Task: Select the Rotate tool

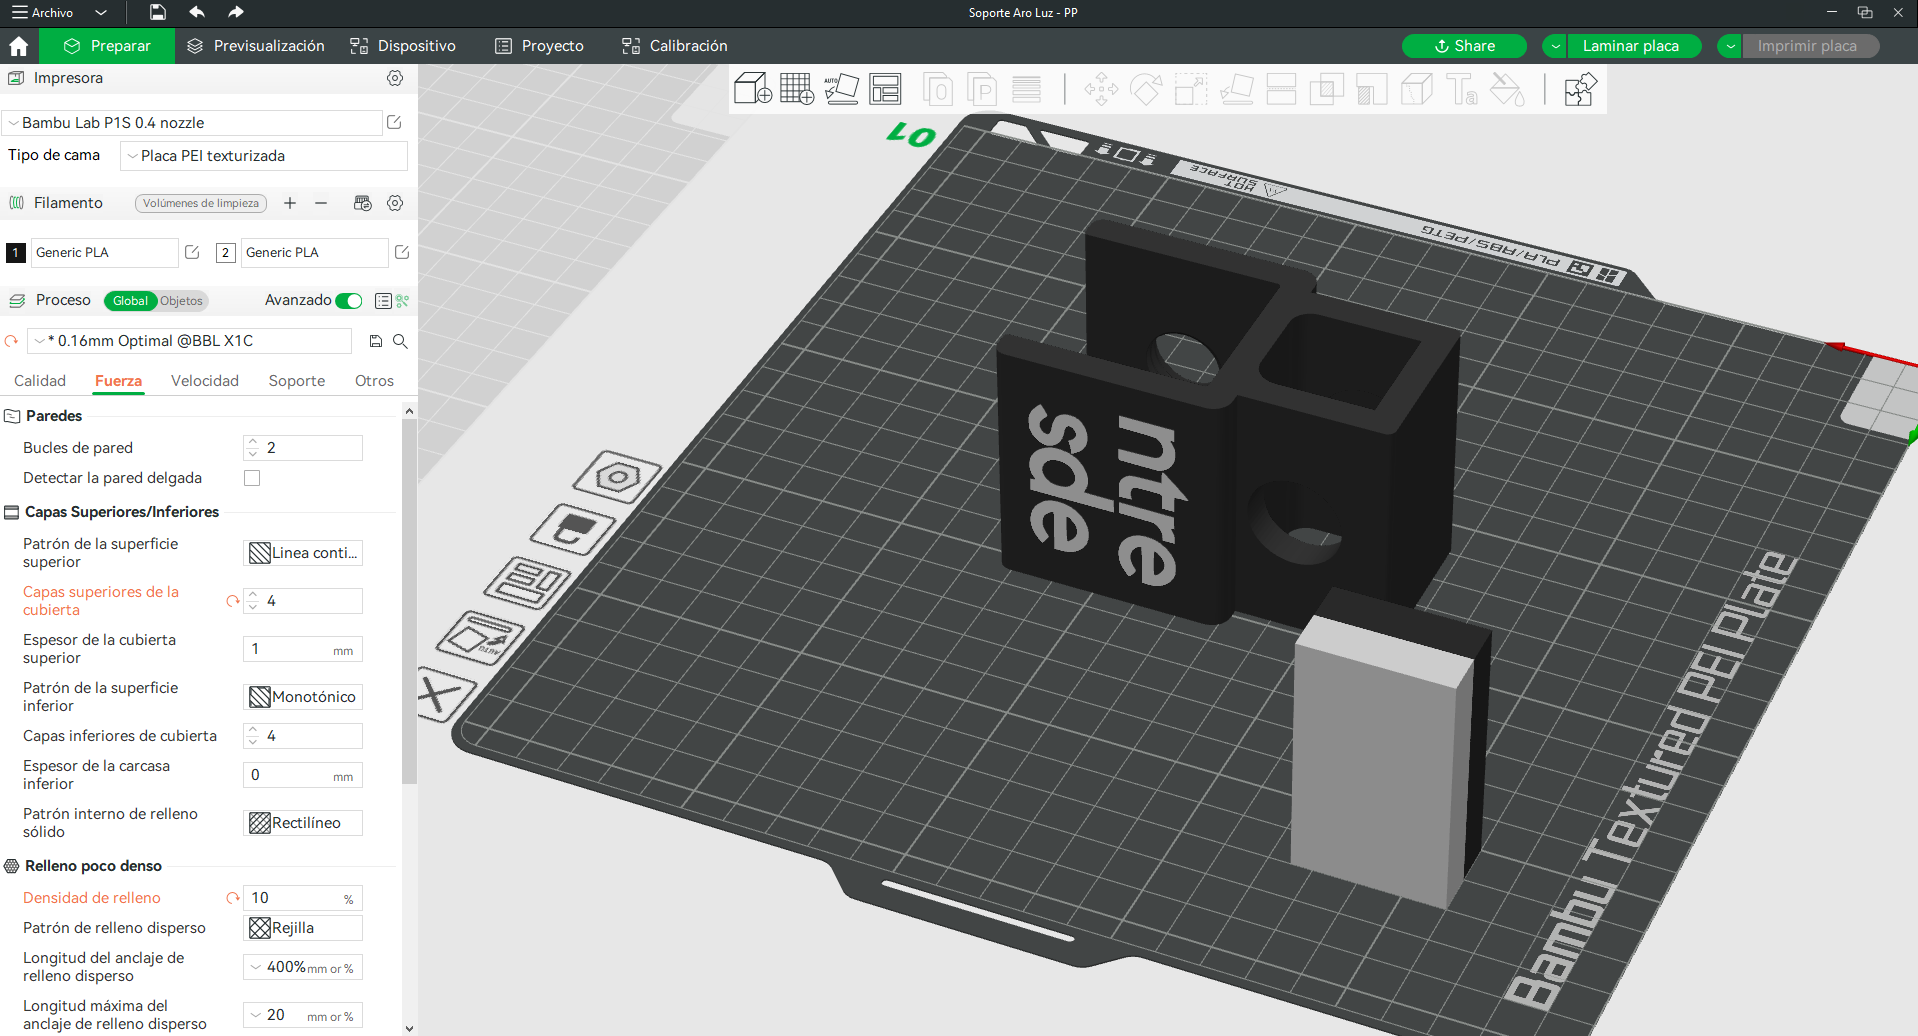Action: click(1146, 89)
